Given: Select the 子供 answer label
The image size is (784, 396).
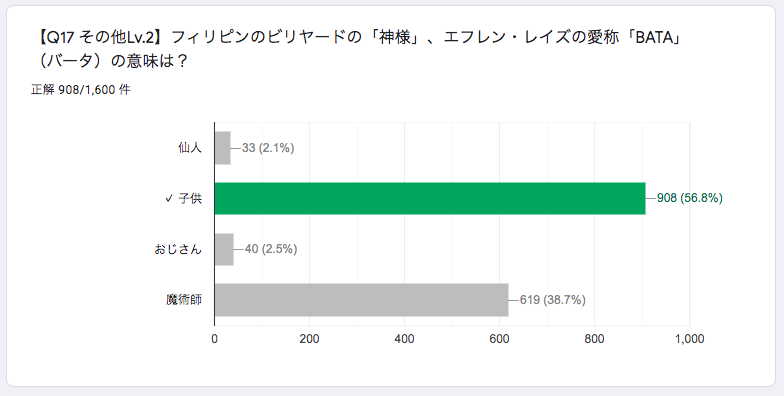Looking at the screenshot, I should (x=190, y=198).
